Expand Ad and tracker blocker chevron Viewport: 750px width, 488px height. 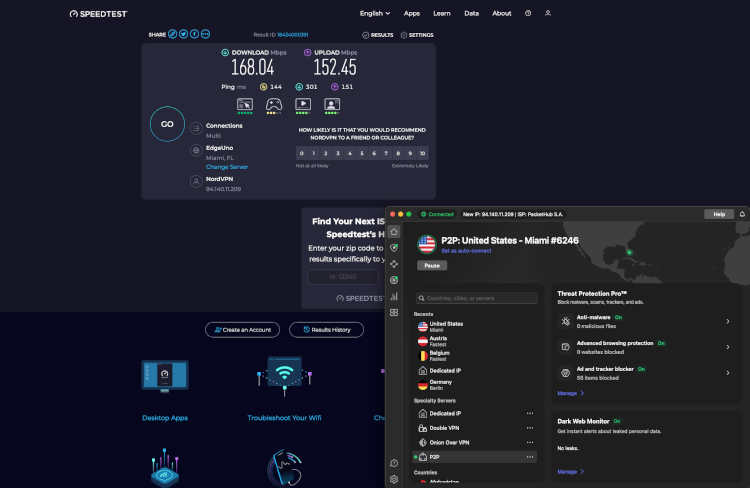coord(728,373)
